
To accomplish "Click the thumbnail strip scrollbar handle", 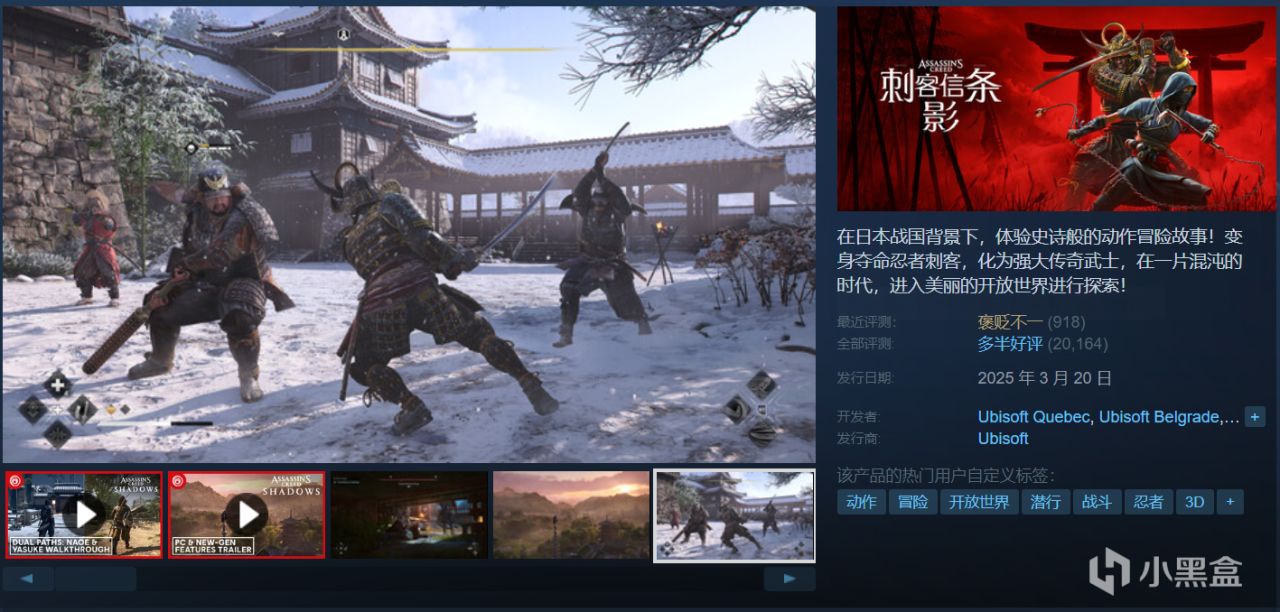I will tap(96, 579).
